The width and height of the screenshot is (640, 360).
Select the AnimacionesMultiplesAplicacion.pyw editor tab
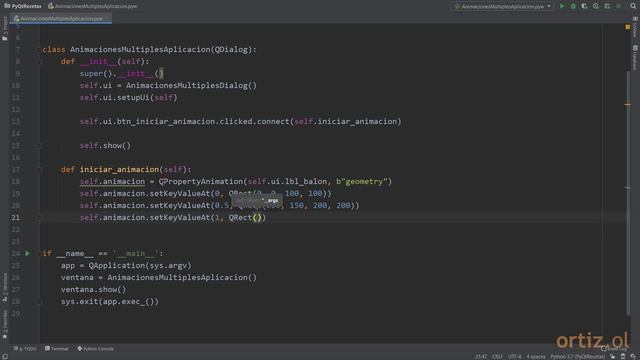click(61, 19)
